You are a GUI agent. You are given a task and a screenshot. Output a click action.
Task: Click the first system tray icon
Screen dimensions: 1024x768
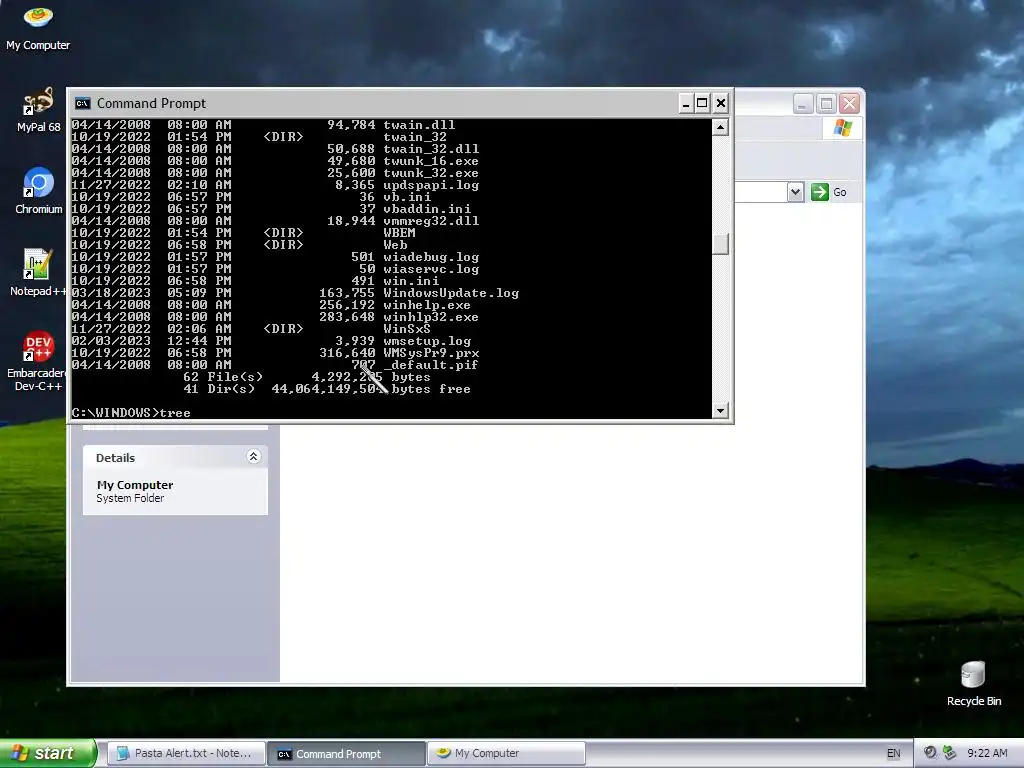tap(930, 753)
